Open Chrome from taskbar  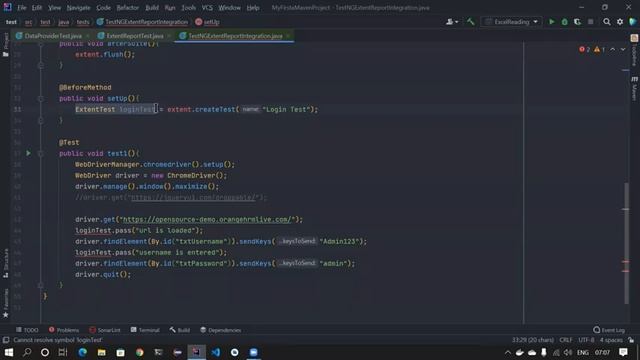[x=140, y=352]
